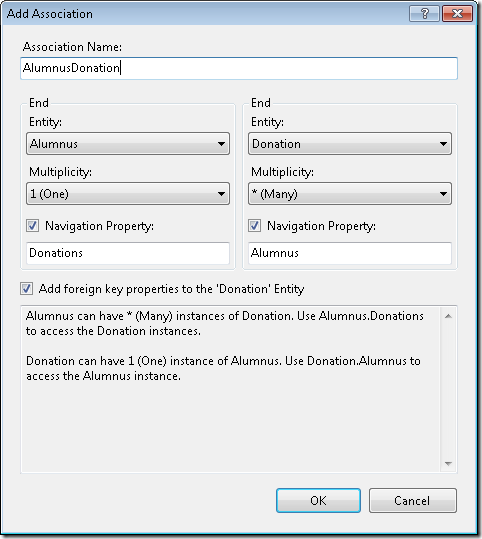Open the Donation entity dropdown
Viewport: 482px width, 539px height.
tap(350, 144)
